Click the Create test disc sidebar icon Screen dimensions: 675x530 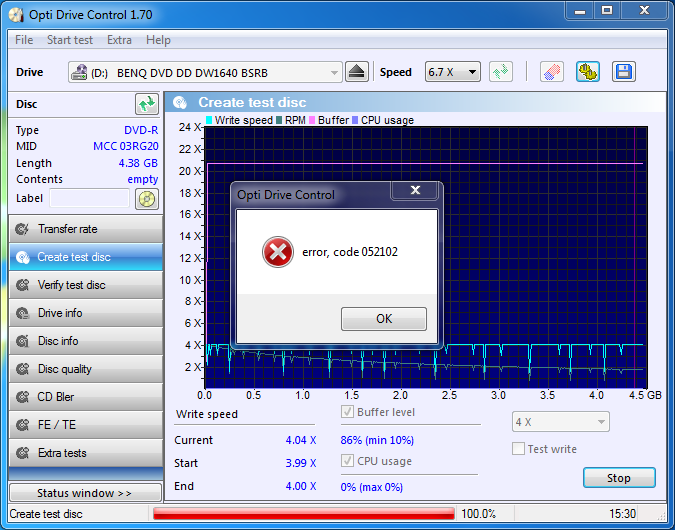coord(22,257)
